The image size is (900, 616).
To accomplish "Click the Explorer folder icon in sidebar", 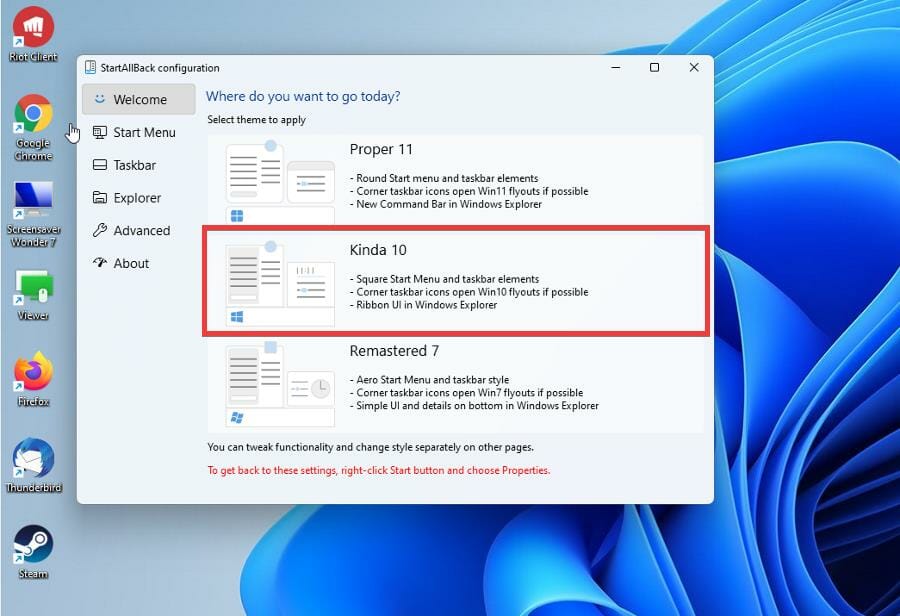I will (100, 197).
